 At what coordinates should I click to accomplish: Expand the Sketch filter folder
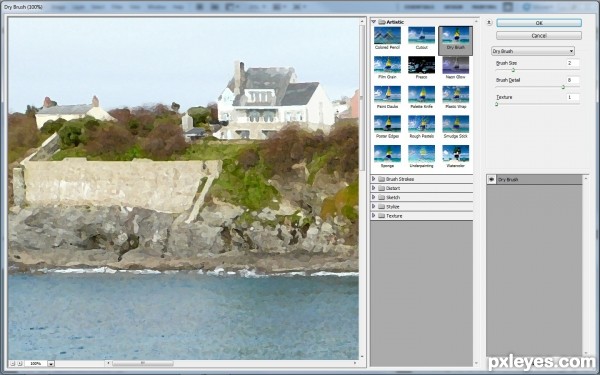coord(373,197)
